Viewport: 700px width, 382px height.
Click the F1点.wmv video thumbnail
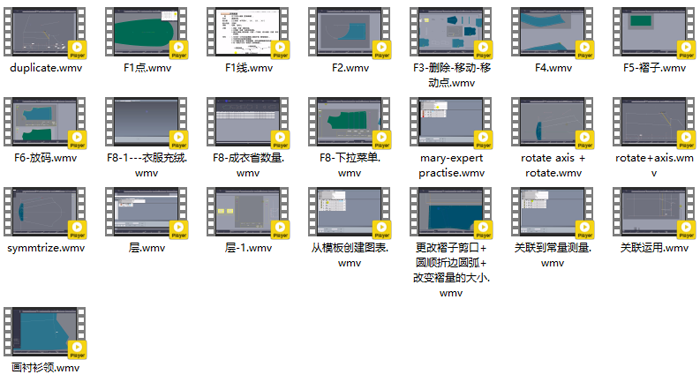click(146, 32)
